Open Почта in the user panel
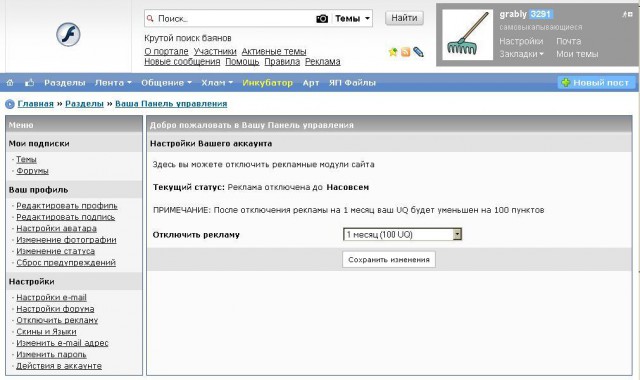Viewport: 640px width, 380px height. [x=569, y=41]
